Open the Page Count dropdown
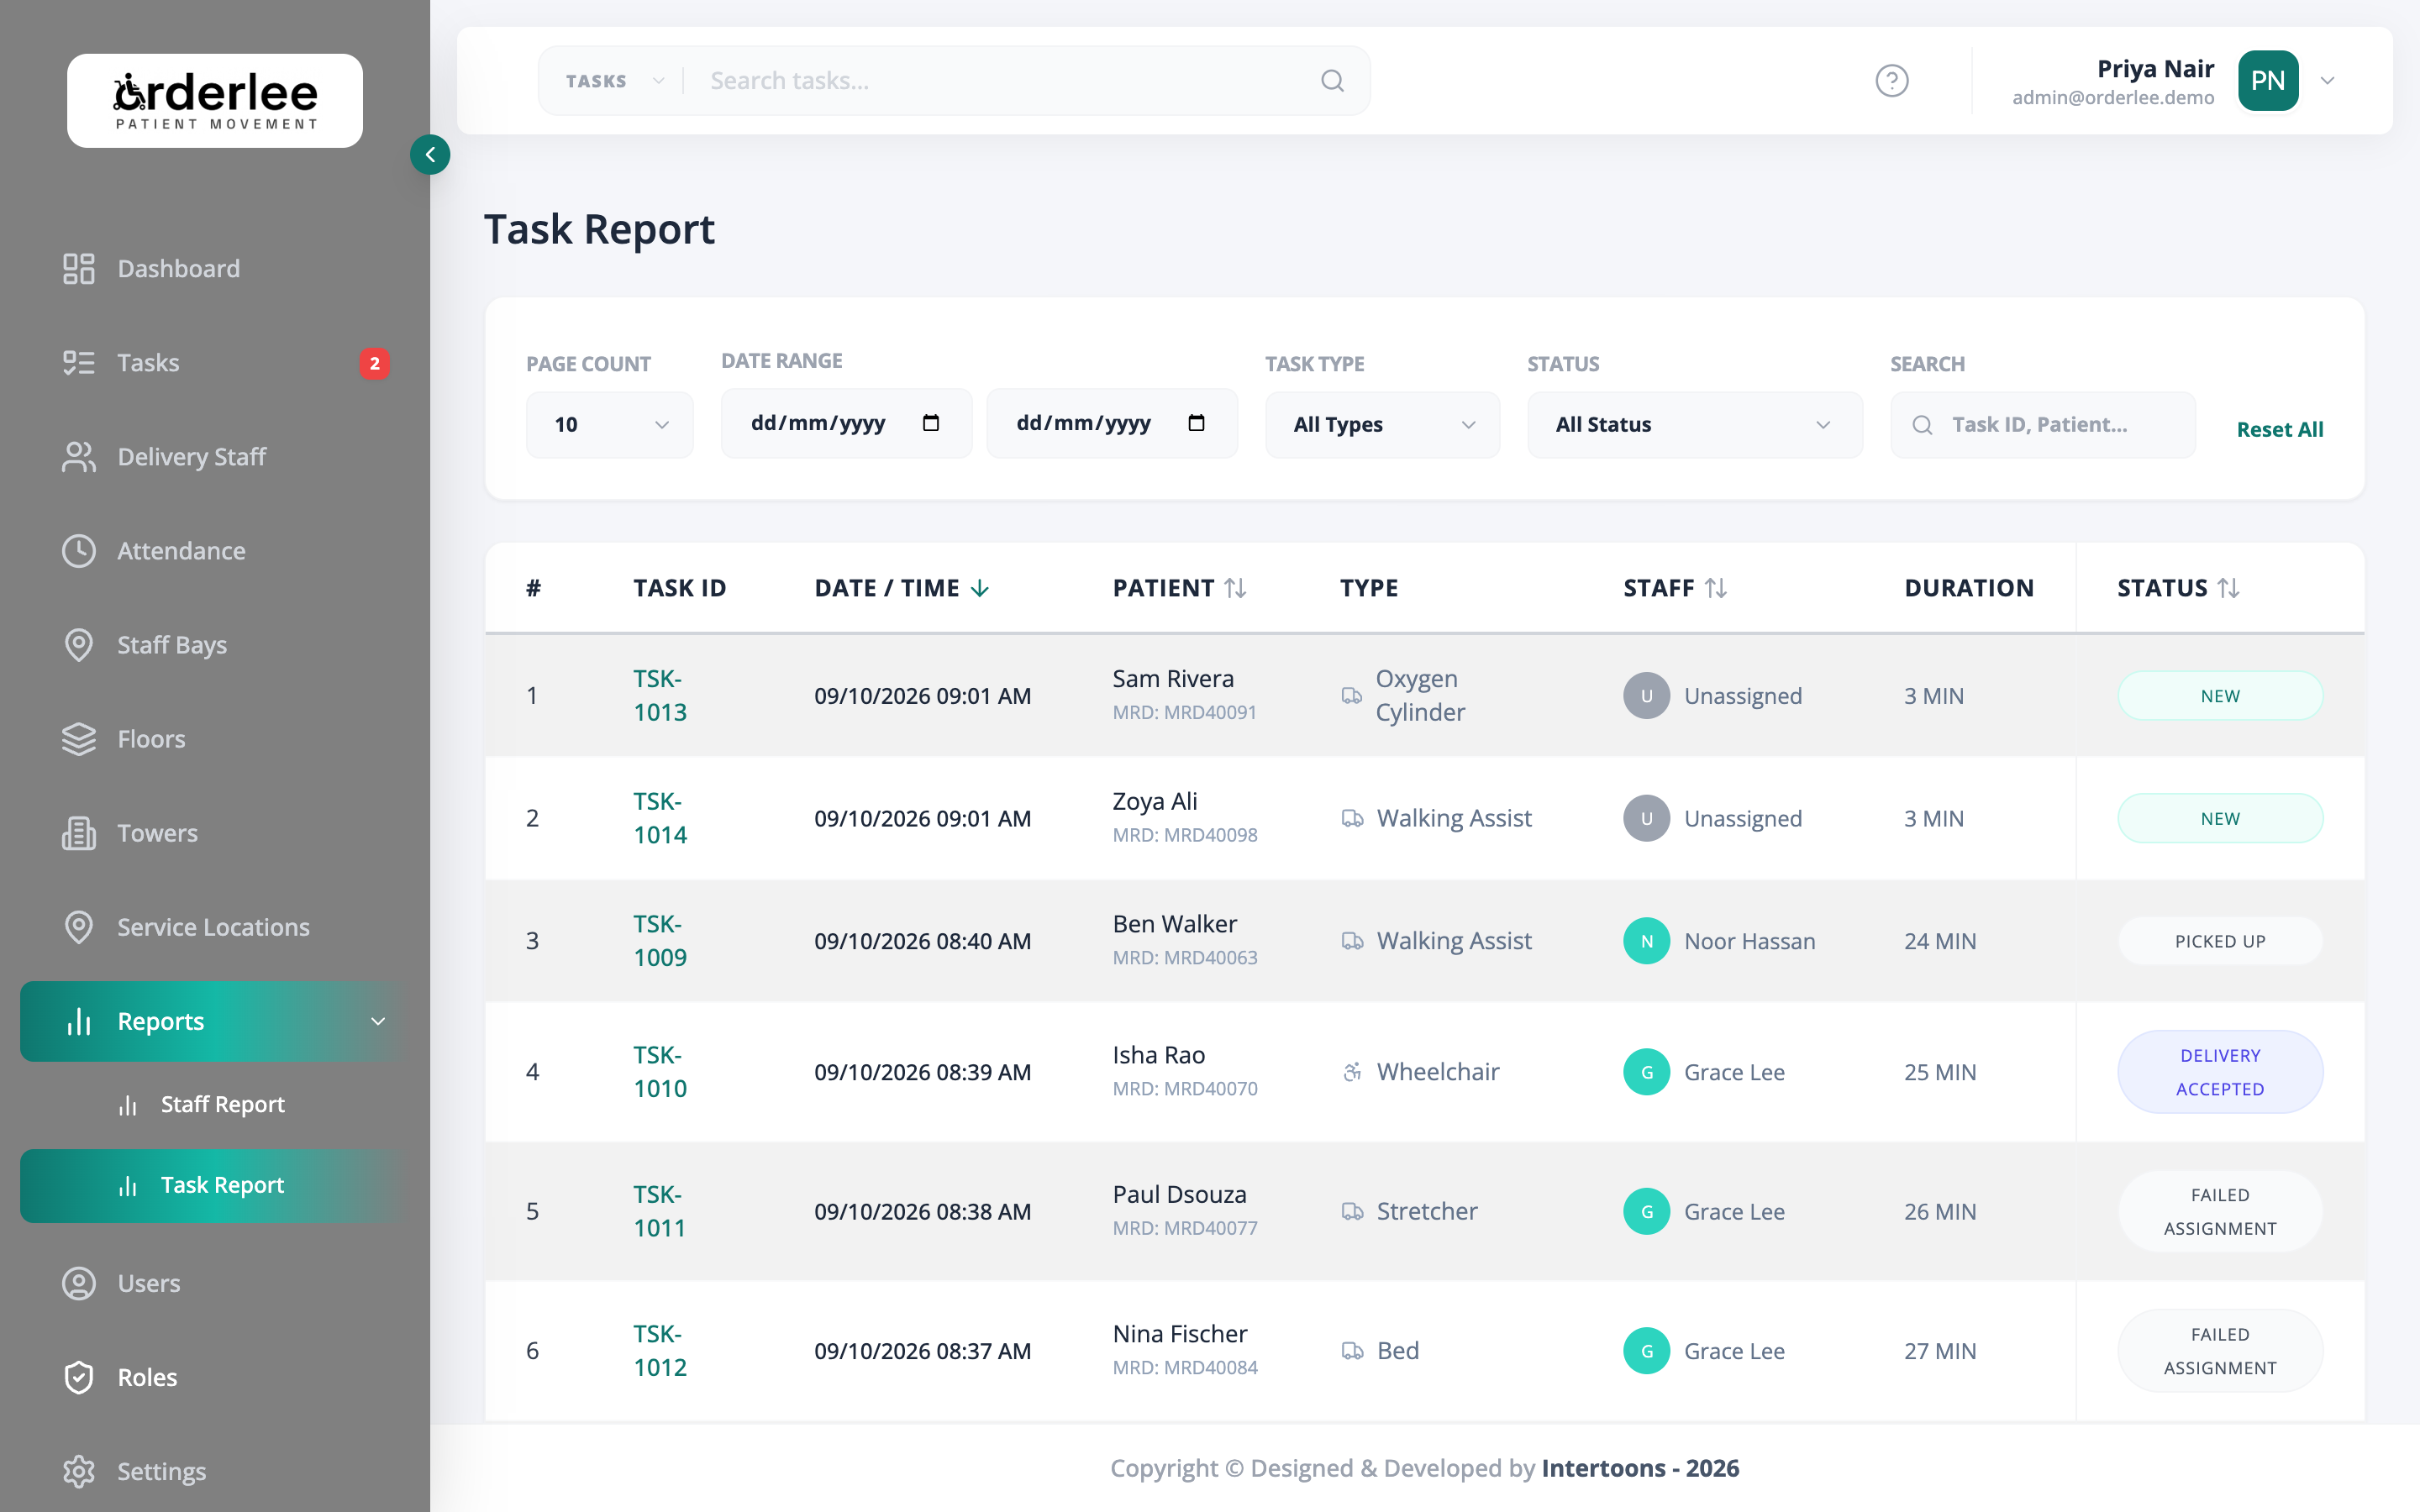The image size is (2420, 1512). (610, 425)
